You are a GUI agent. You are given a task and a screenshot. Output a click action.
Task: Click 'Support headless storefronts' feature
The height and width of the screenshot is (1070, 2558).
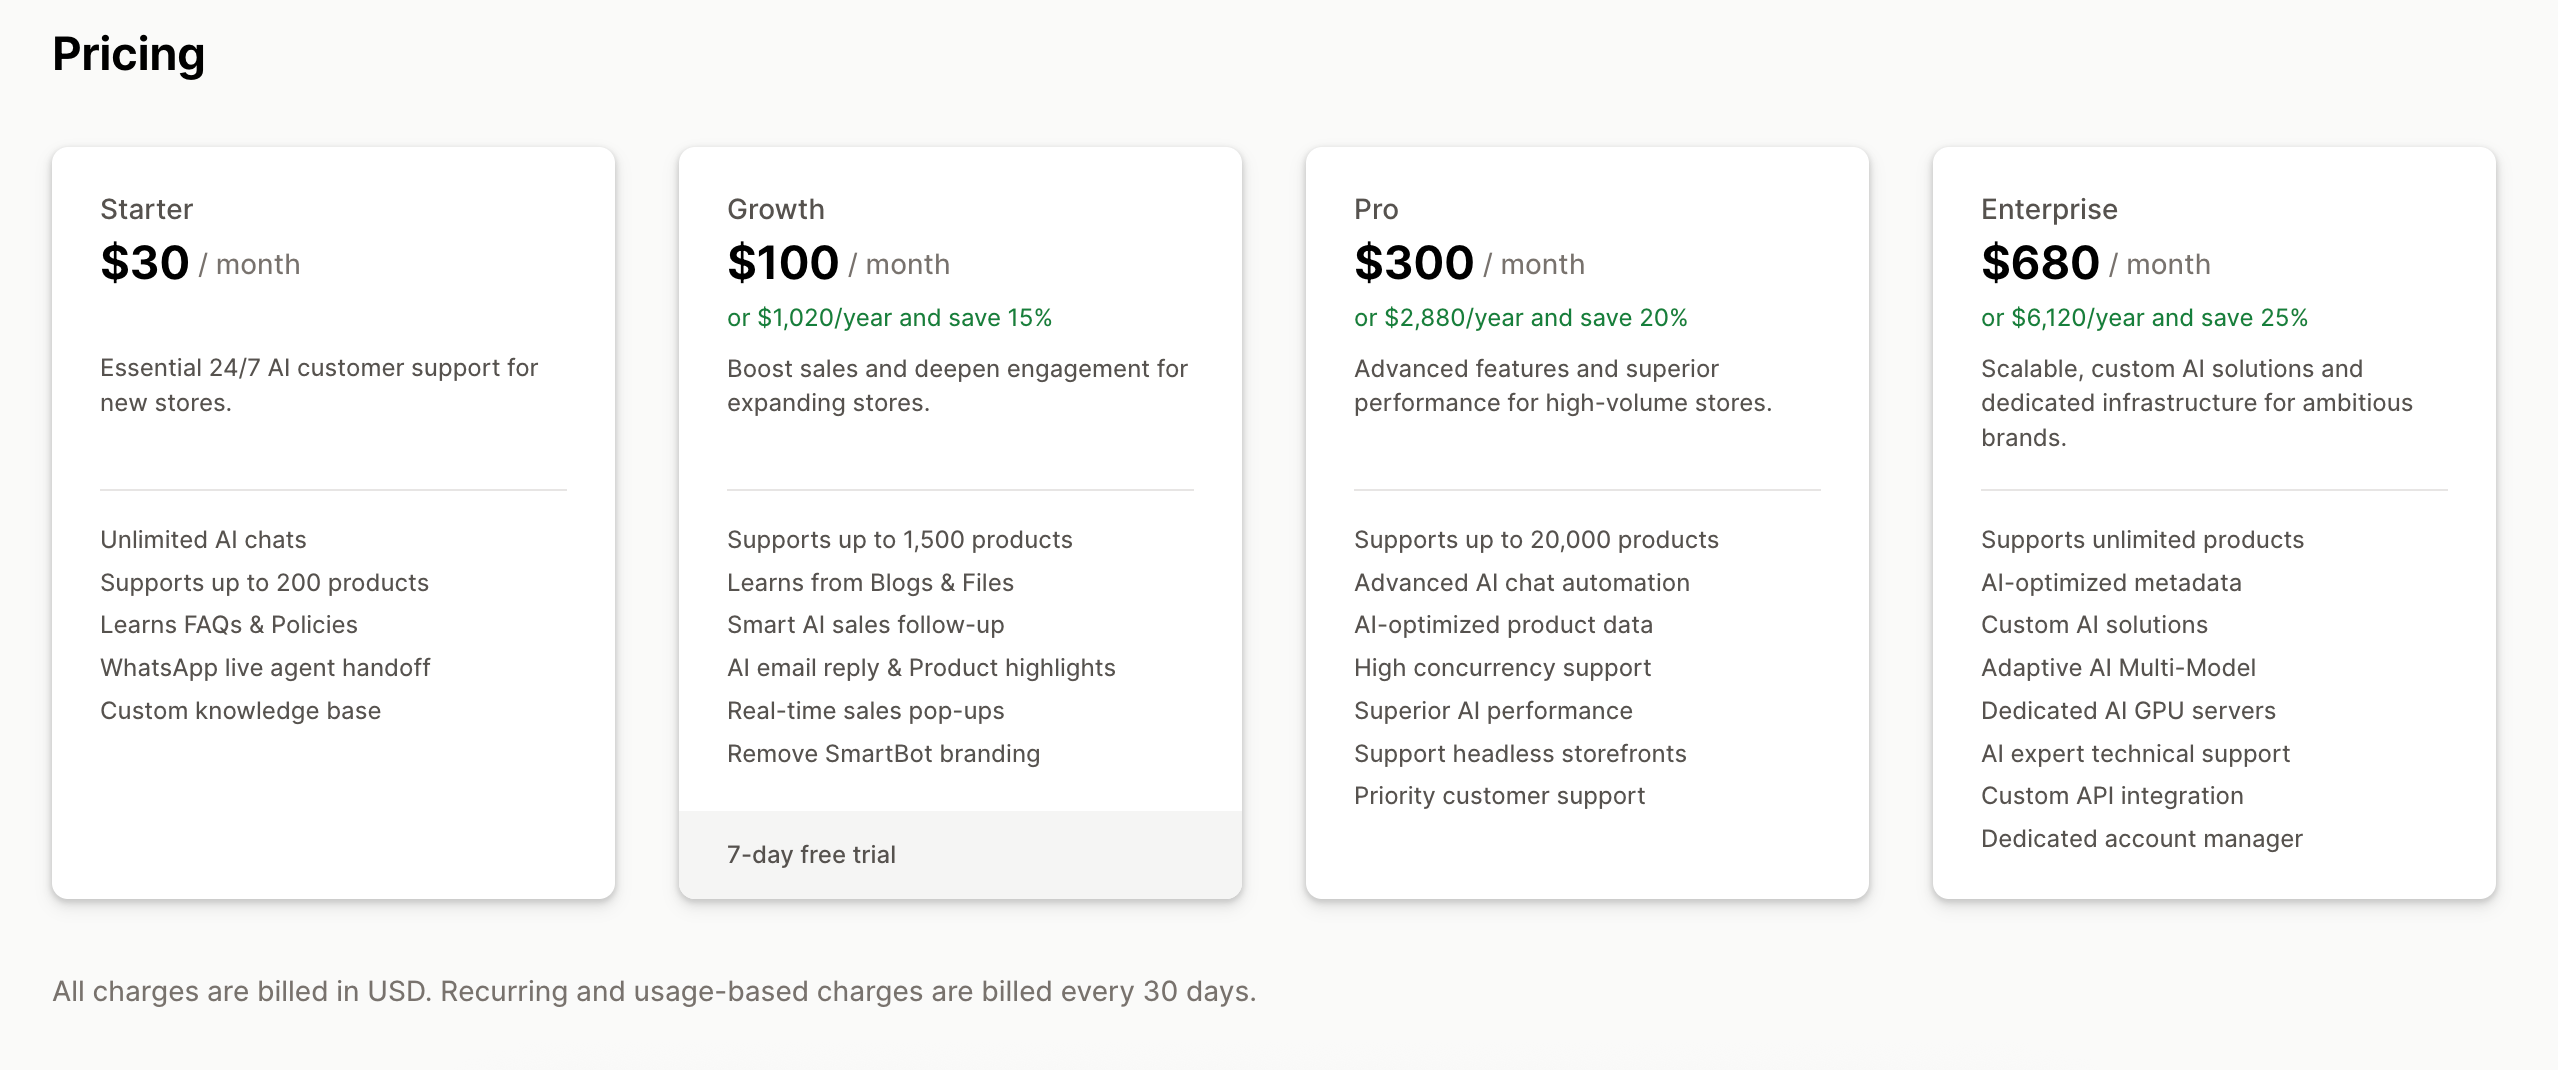[1519, 754]
